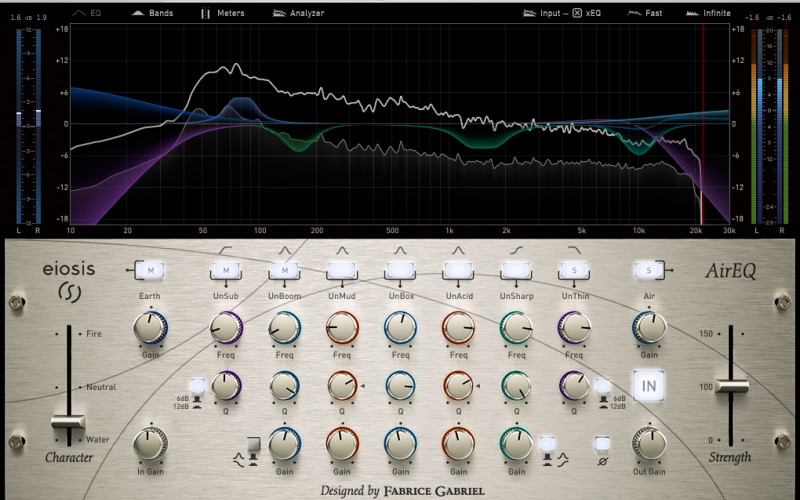Viewport: 800px width, 500px height.
Task: Click the UnSharp Freq knob
Action: tap(516, 328)
